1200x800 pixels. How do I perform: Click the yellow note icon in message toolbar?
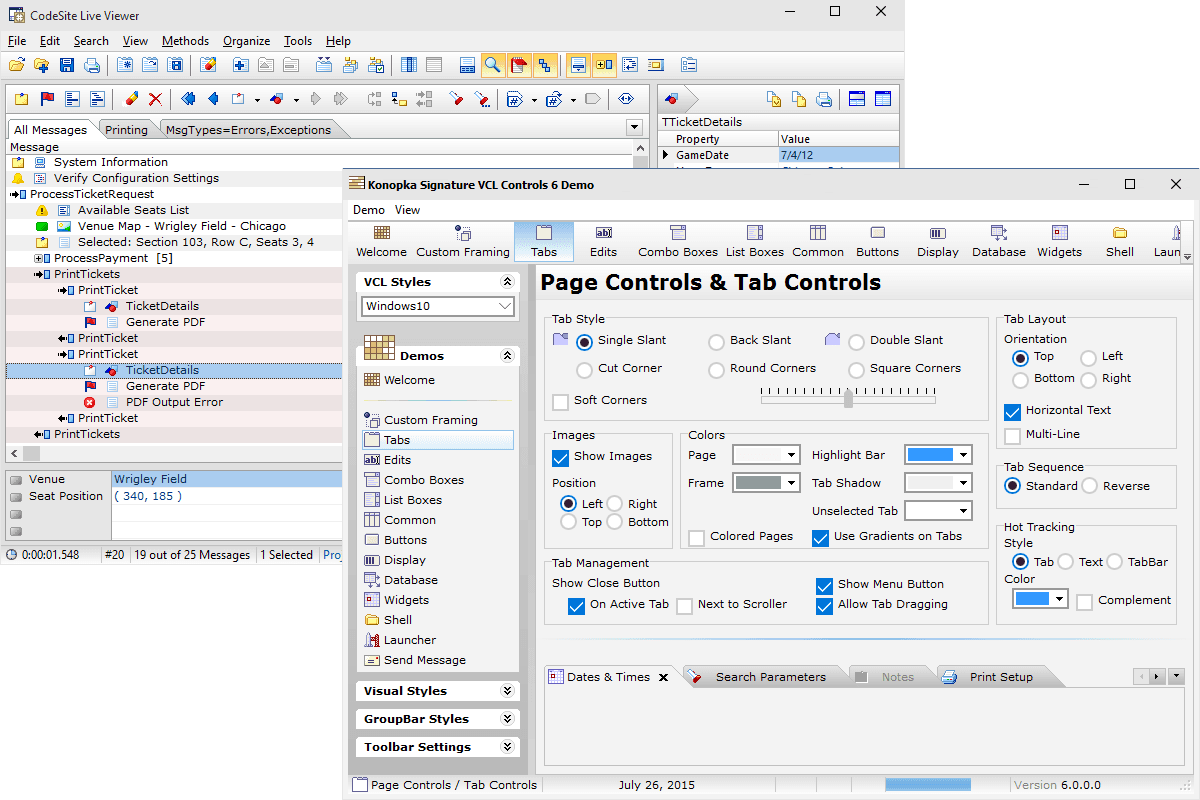click(x=21, y=99)
